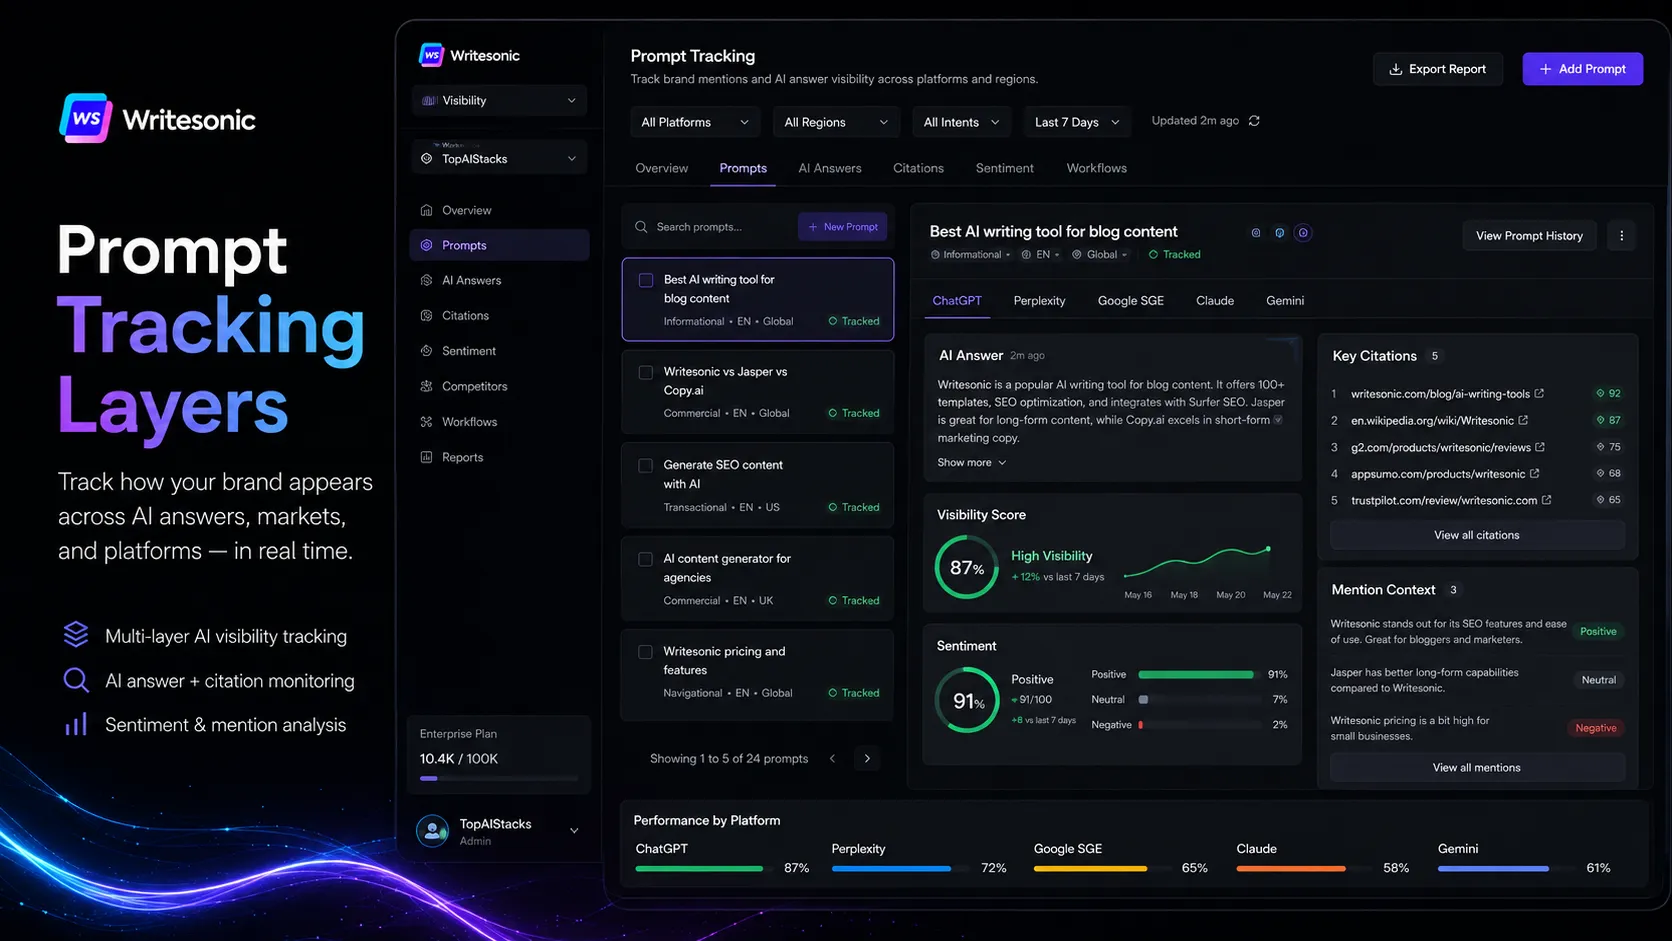The width and height of the screenshot is (1672, 941).
Task: Click first platform icon beside prompt title
Action: 1256,233
